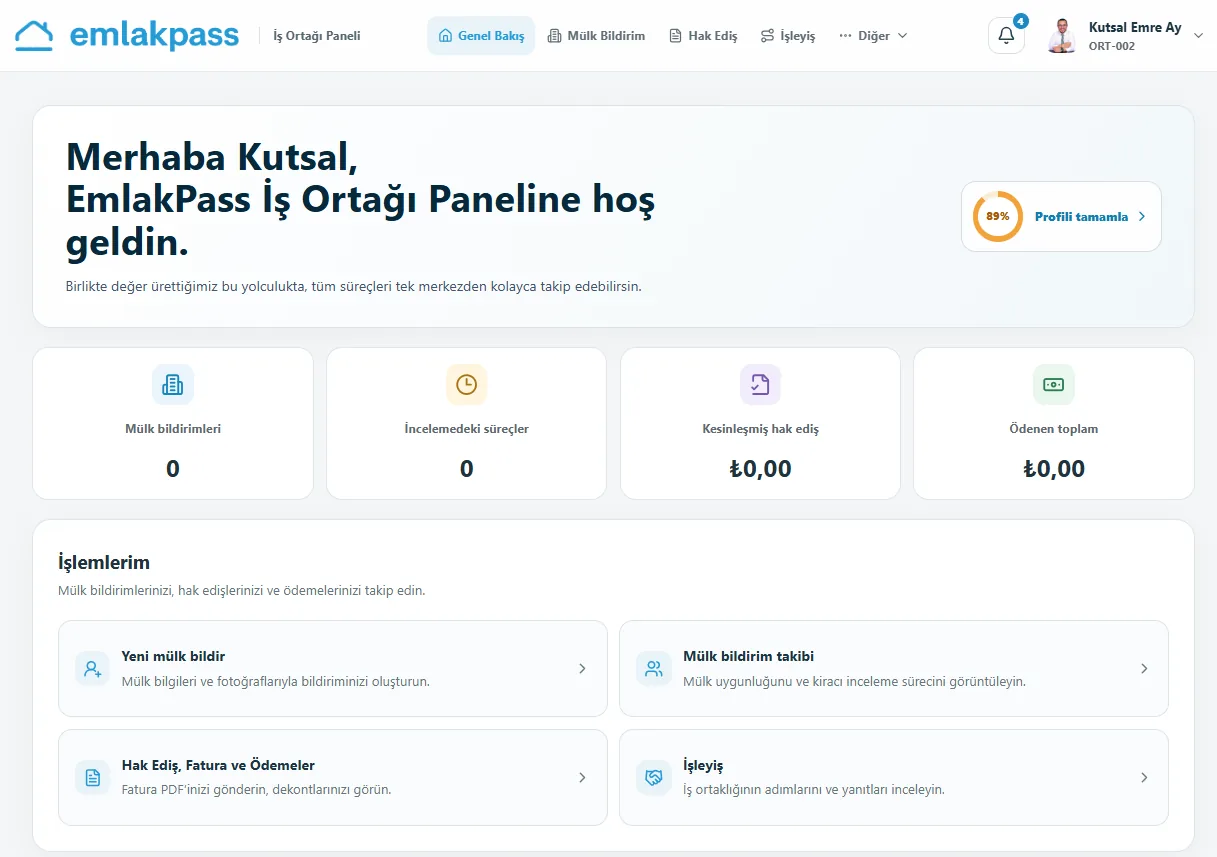This screenshot has height=857, width=1217.
Task: Click the handshake icon in İşleyiş card
Action: tap(654, 778)
